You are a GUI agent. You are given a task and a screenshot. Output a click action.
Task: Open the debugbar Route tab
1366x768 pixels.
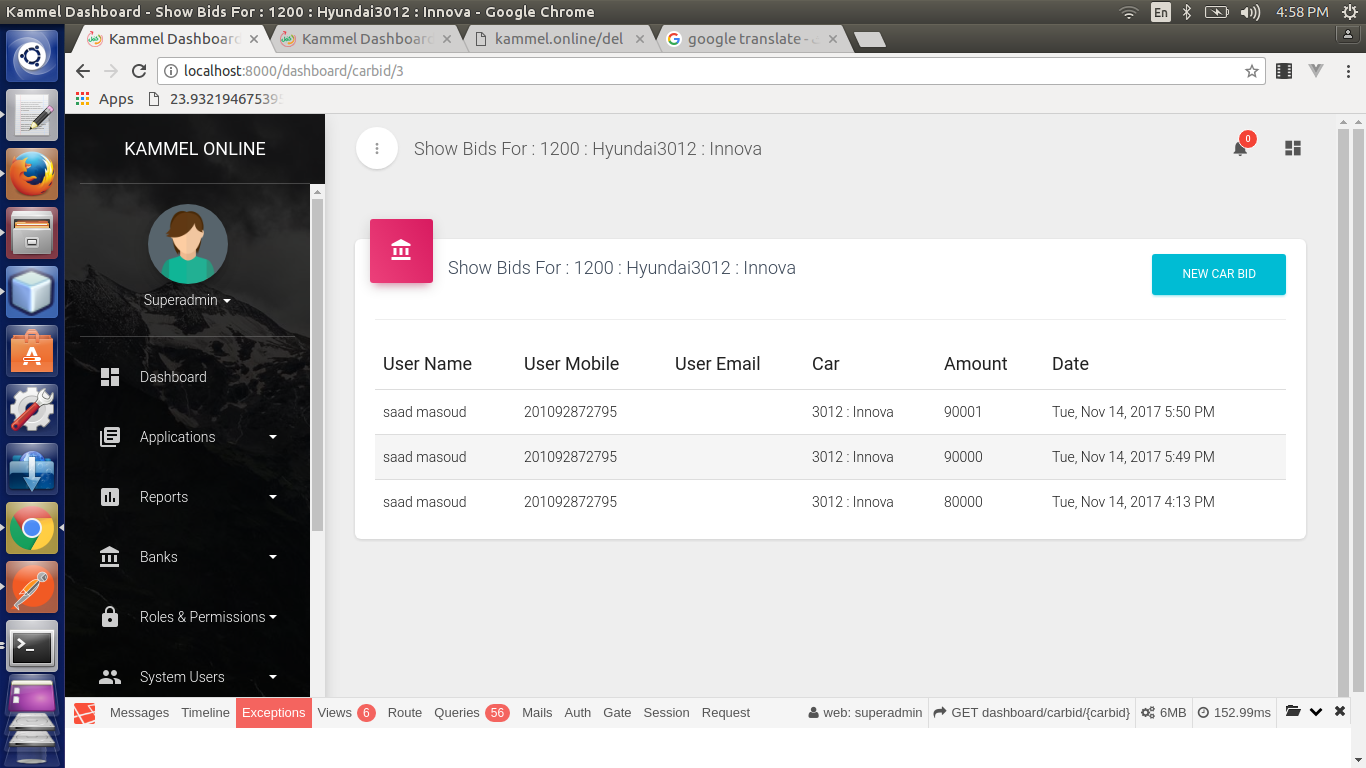coord(405,713)
